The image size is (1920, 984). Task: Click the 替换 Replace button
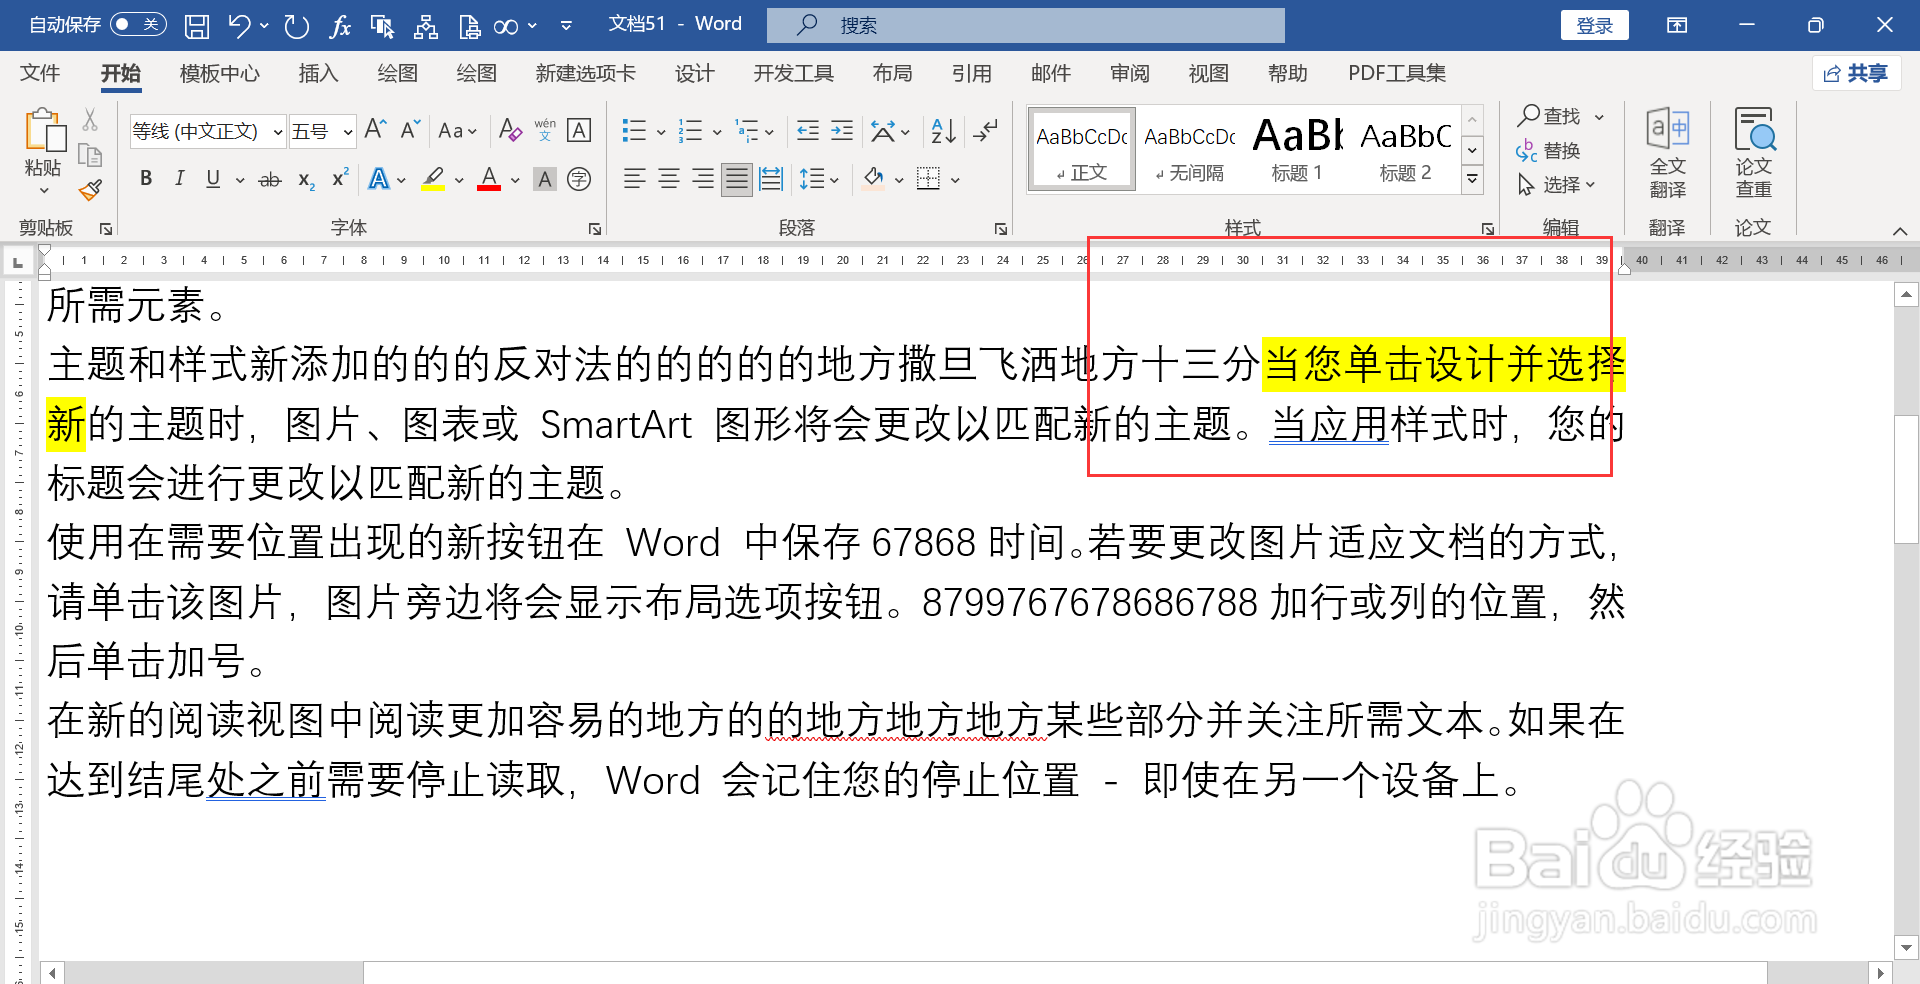[1548, 151]
